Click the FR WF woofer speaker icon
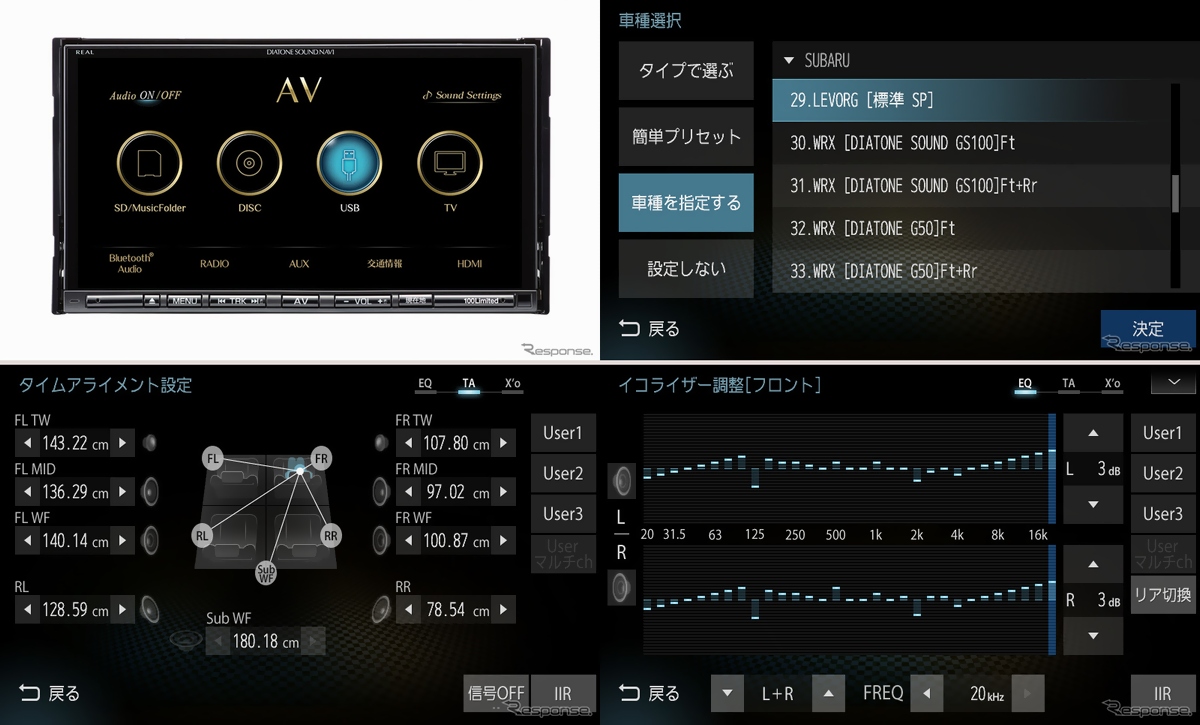 pyautogui.click(x=381, y=540)
